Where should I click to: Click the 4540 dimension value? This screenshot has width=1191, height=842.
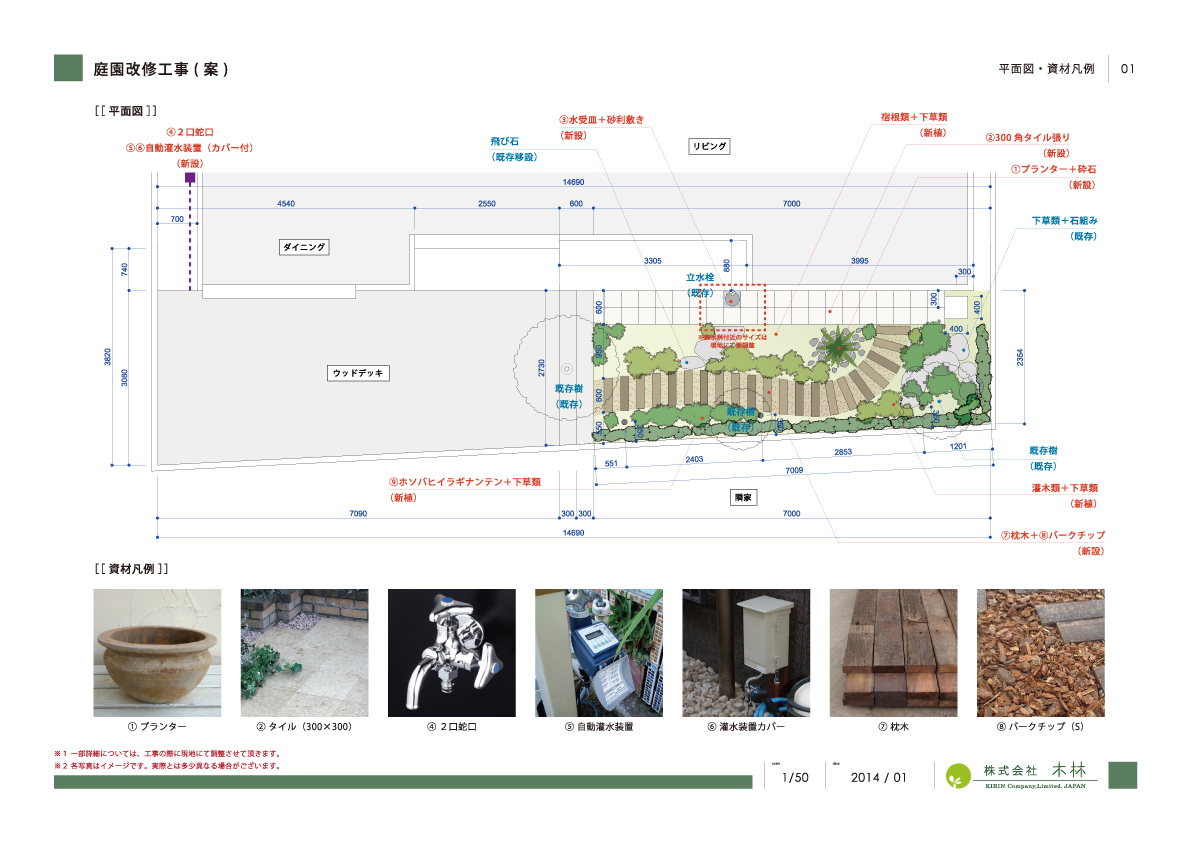click(x=286, y=203)
